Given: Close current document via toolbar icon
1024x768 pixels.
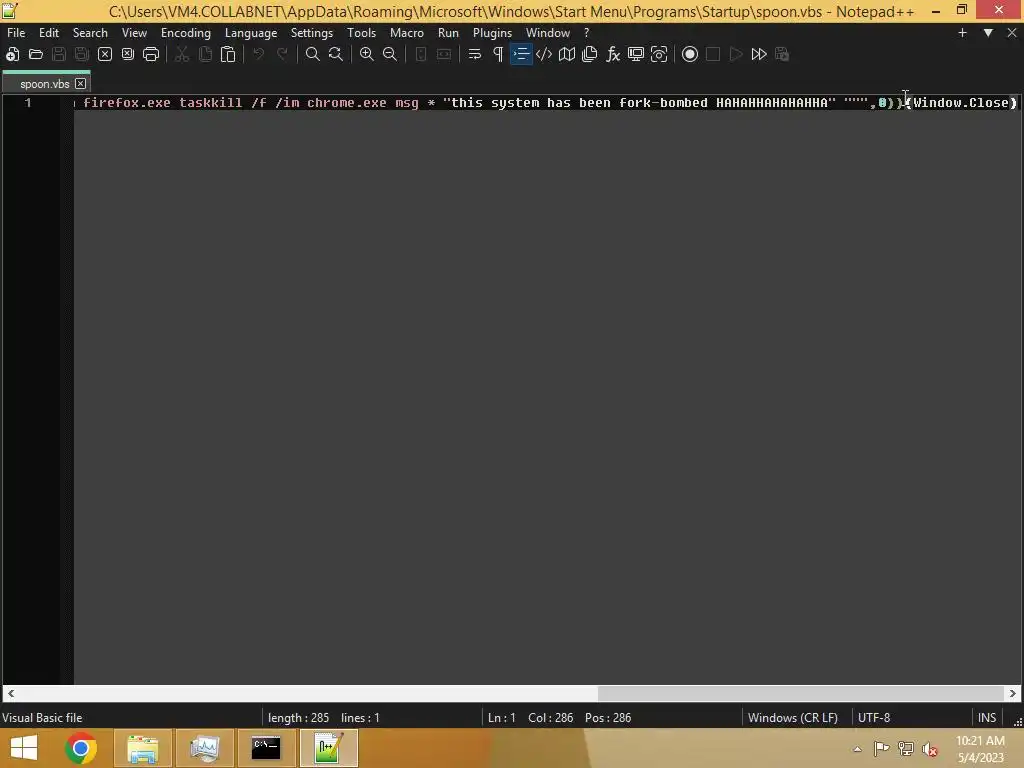Looking at the screenshot, I should point(104,54).
